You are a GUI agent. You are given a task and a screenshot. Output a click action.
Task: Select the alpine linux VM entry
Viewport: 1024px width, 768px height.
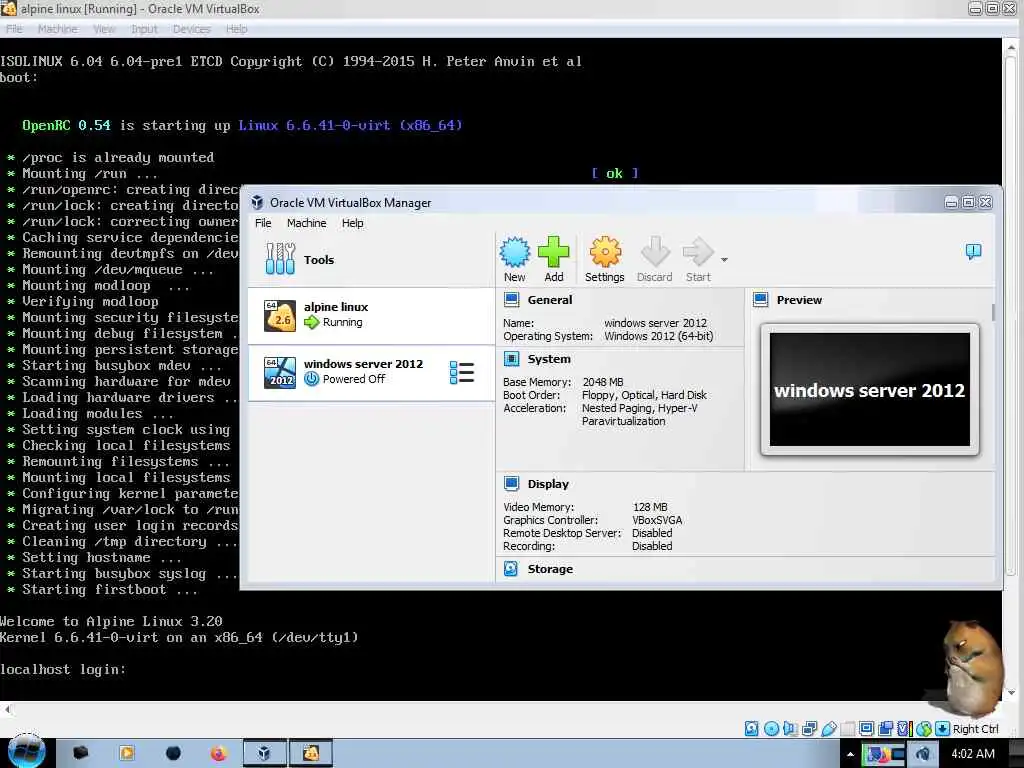(x=371, y=315)
